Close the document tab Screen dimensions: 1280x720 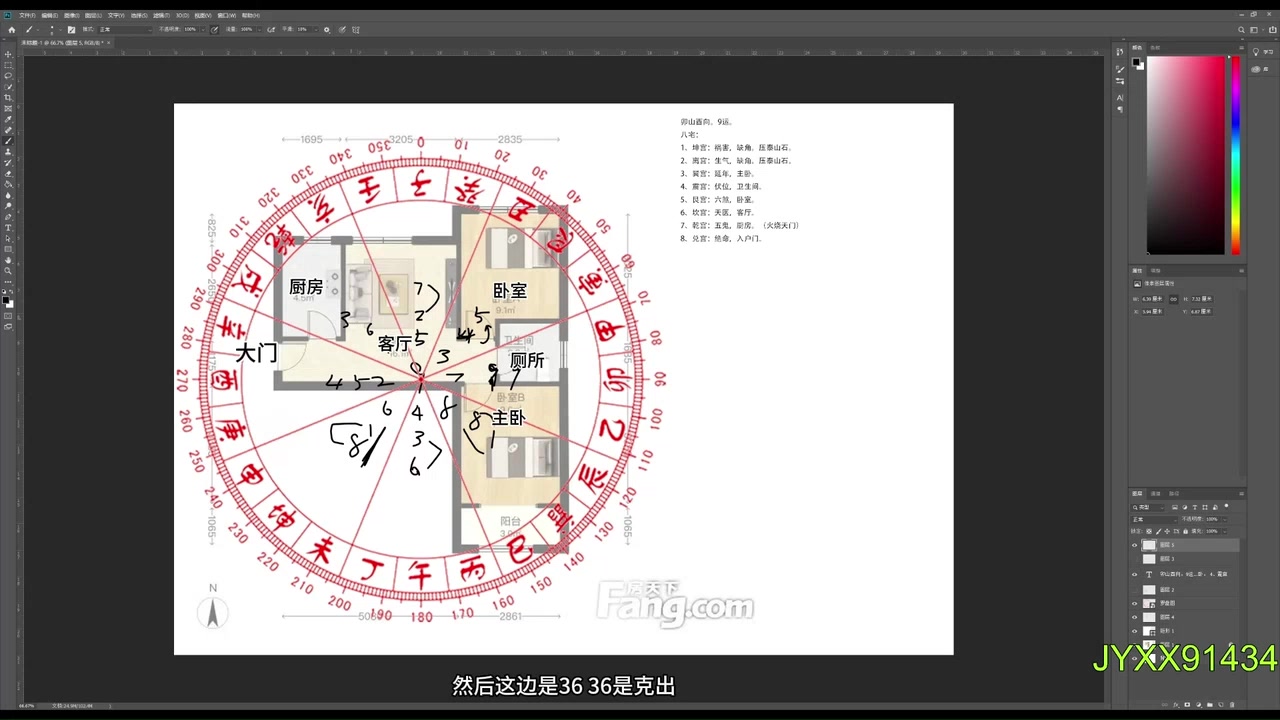[107, 43]
